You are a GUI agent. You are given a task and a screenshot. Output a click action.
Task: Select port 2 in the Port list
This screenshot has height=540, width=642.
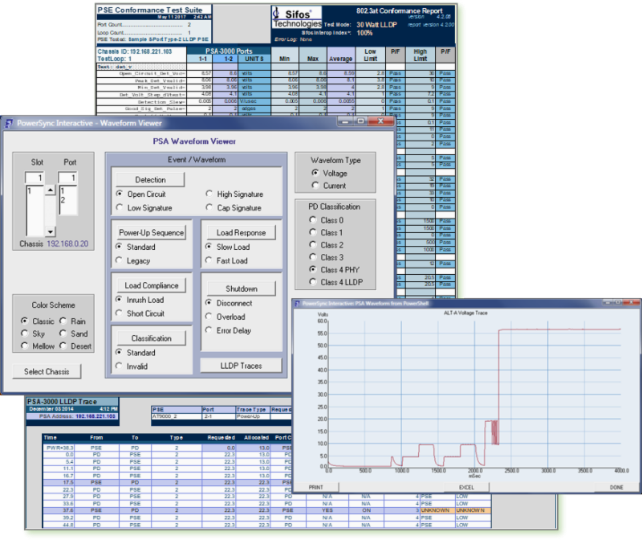pyautogui.click(x=63, y=200)
